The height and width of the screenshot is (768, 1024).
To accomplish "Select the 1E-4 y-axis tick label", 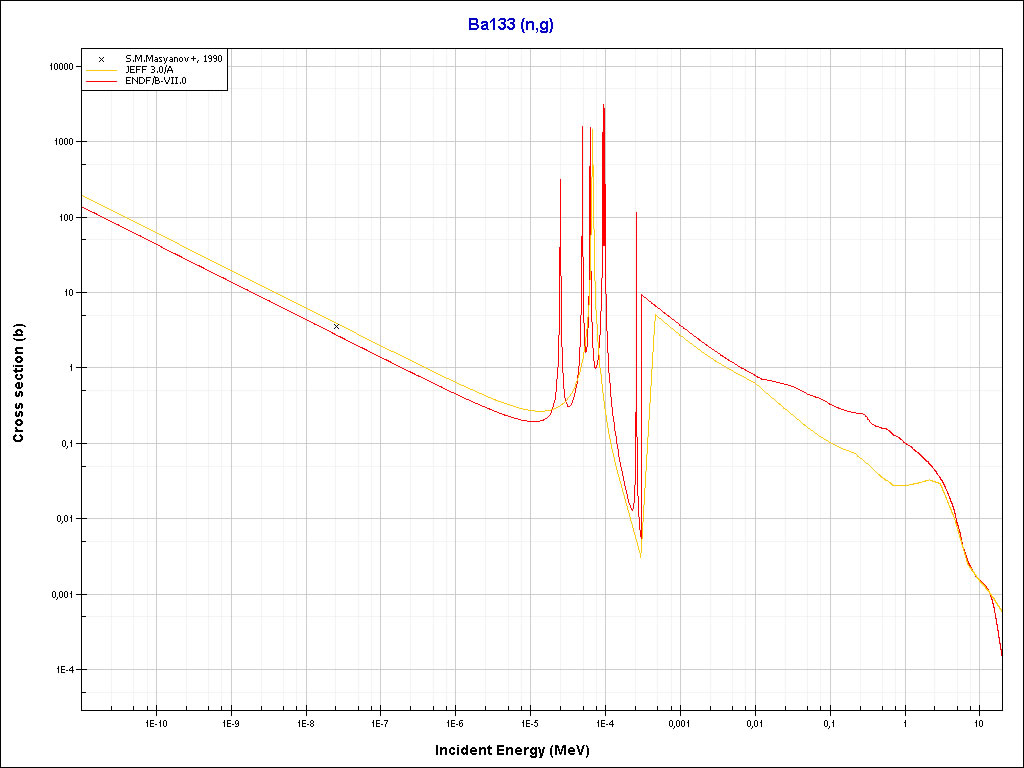I will [x=64, y=670].
